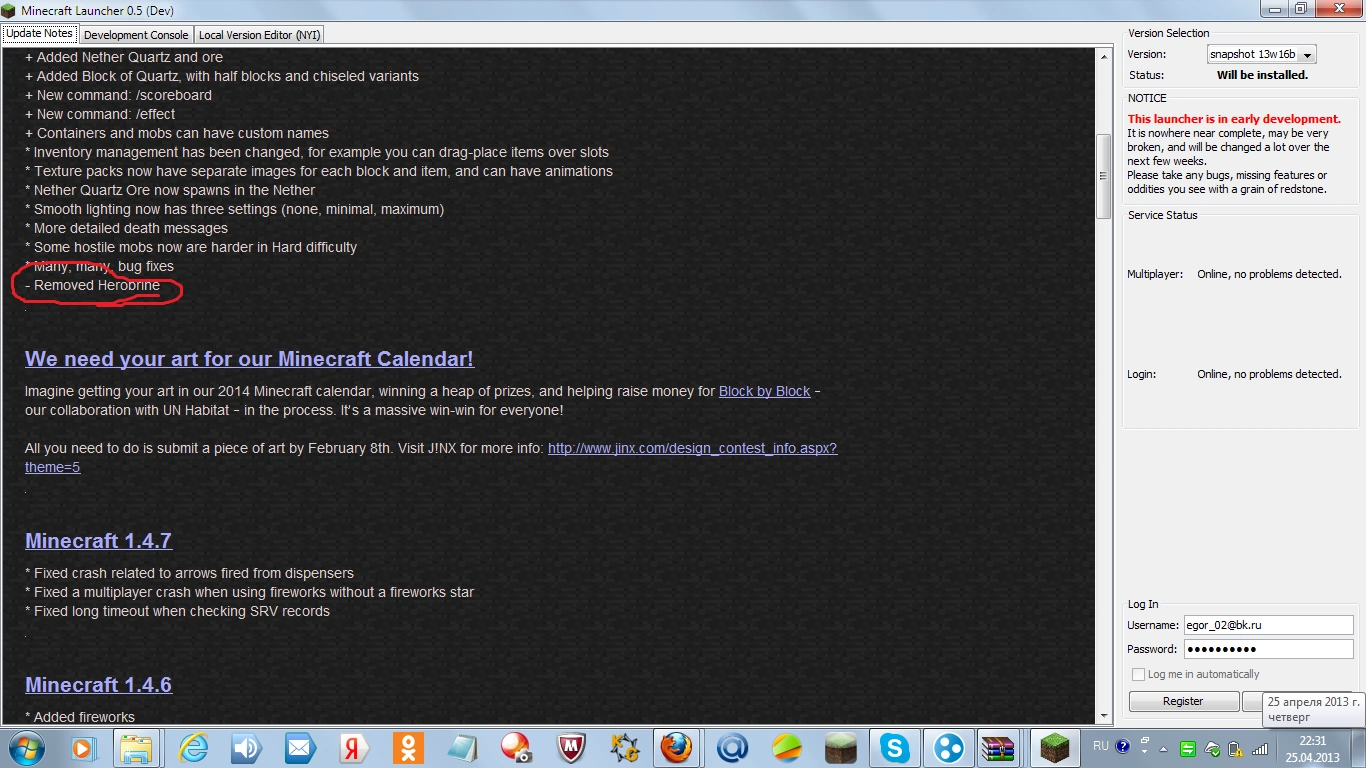Open the network signal tray icon
Screen dimensions: 1366x768
coord(1260,748)
